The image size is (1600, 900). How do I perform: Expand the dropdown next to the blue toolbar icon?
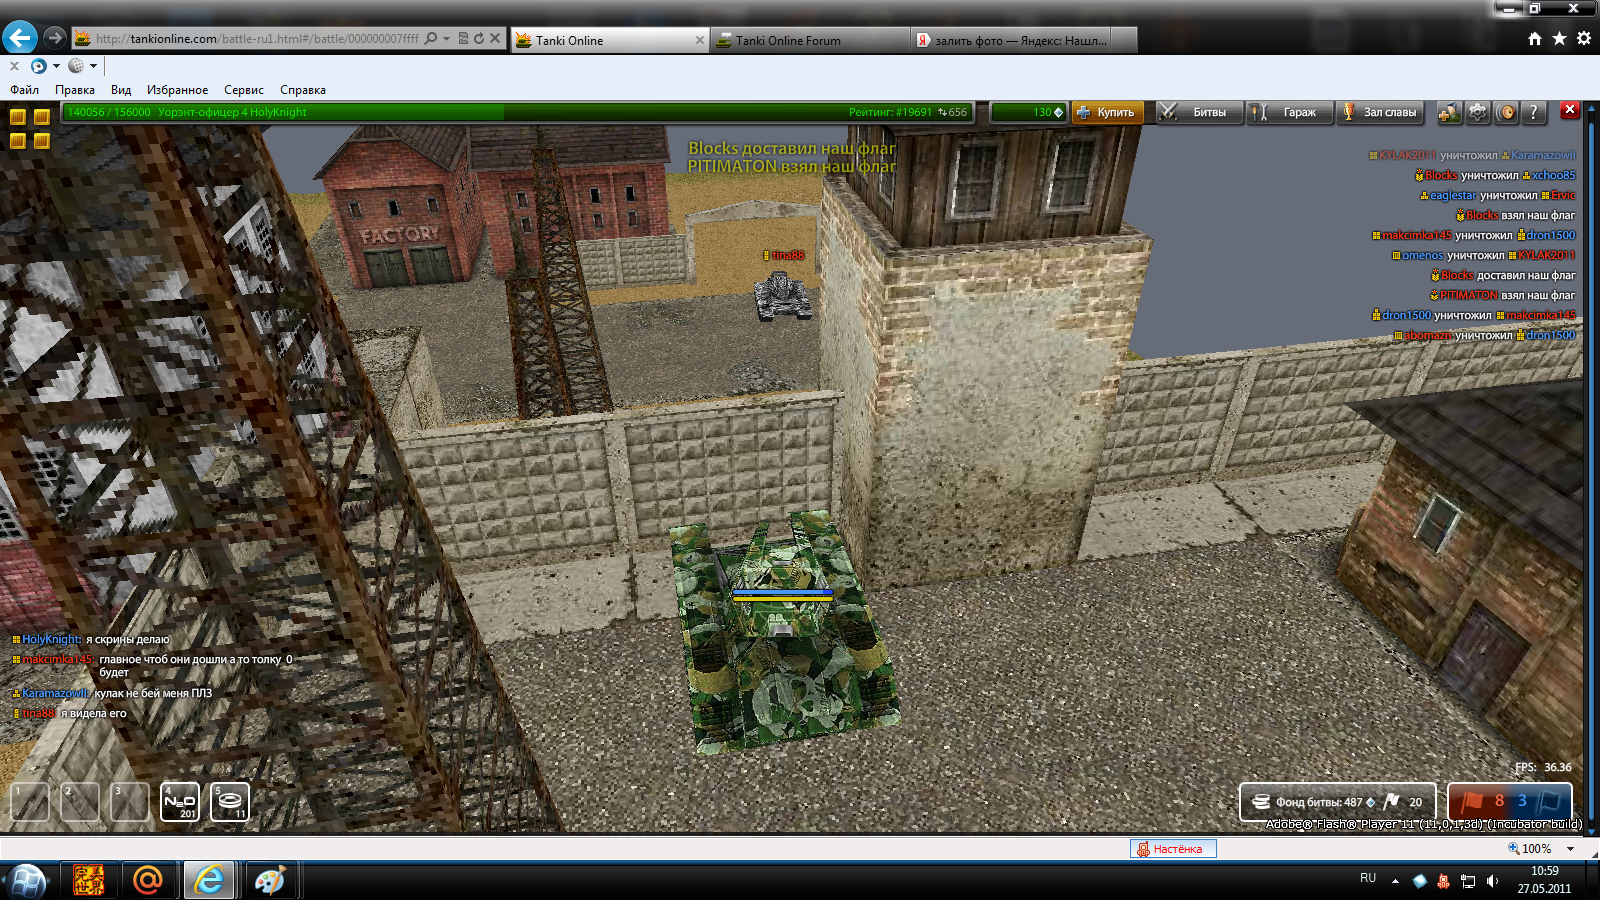[56, 66]
